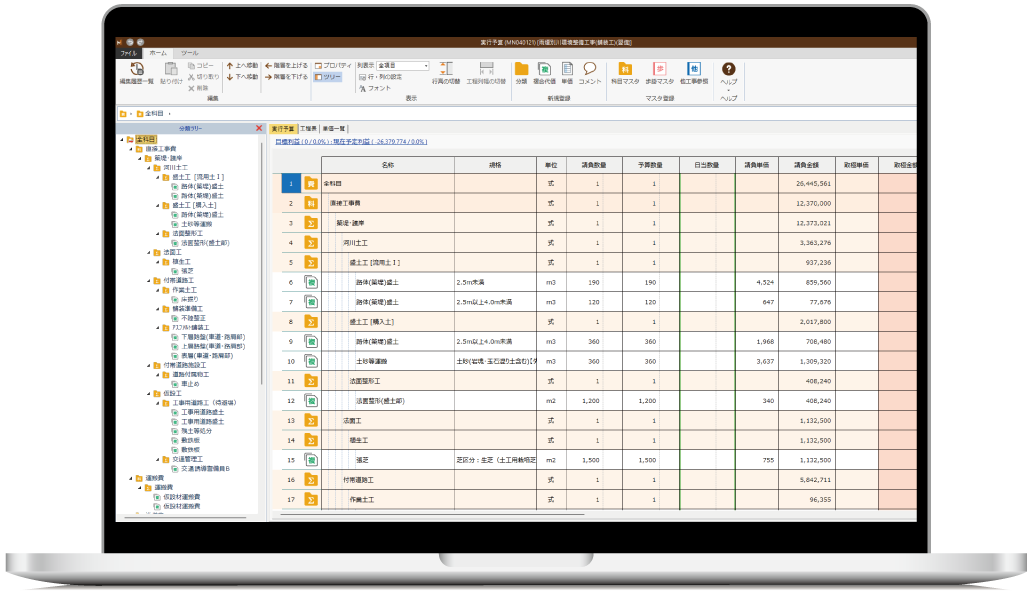Open the 編集履歴一覧 edit history list

point(136,72)
